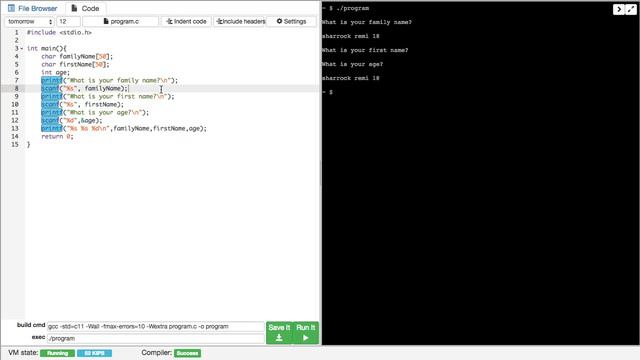Switch to the File Browser tab
The width and height of the screenshot is (640, 360).
pyautogui.click(x=33, y=8)
